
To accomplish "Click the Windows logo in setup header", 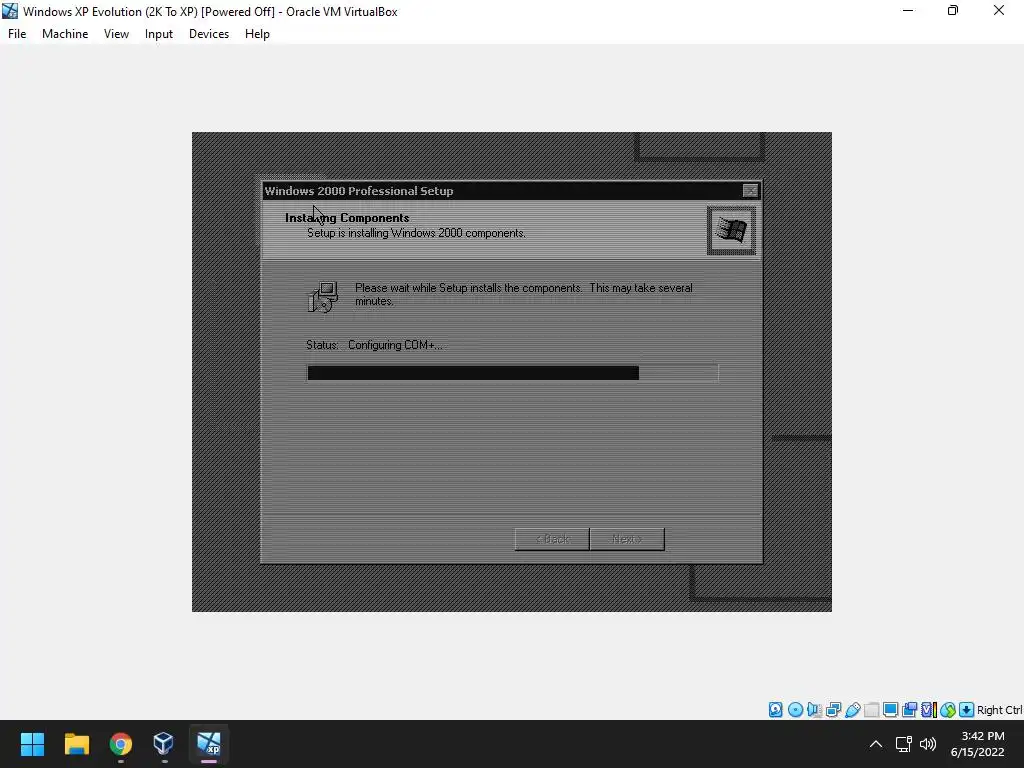I will tap(731, 231).
